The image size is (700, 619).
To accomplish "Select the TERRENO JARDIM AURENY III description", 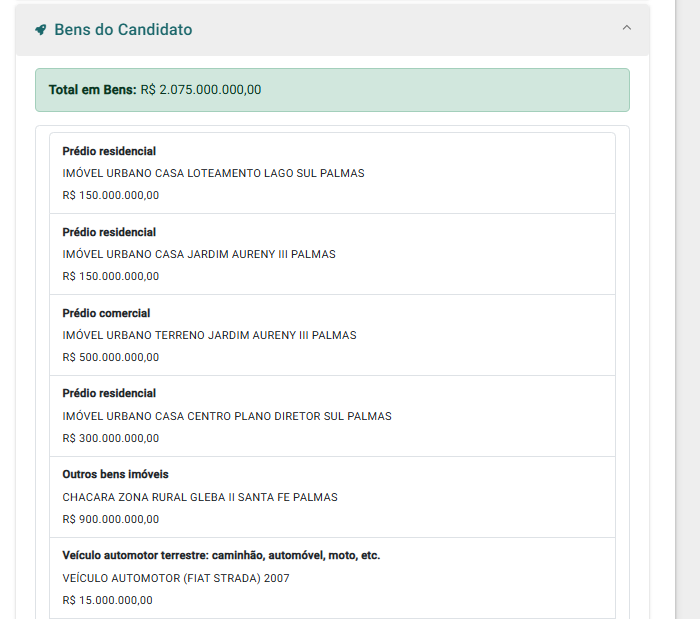I will point(209,335).
